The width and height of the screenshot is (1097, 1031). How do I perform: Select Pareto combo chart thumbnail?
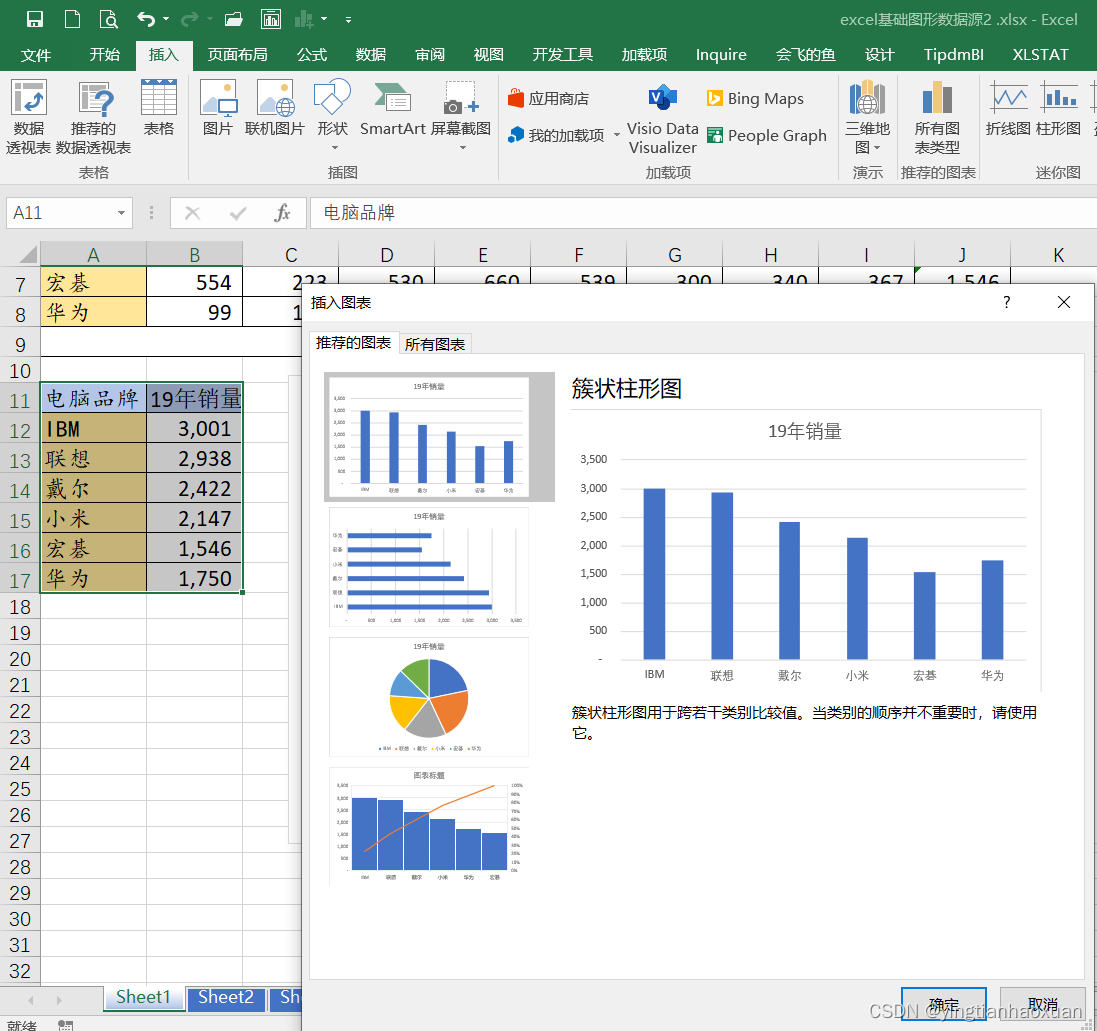point(429,827)
